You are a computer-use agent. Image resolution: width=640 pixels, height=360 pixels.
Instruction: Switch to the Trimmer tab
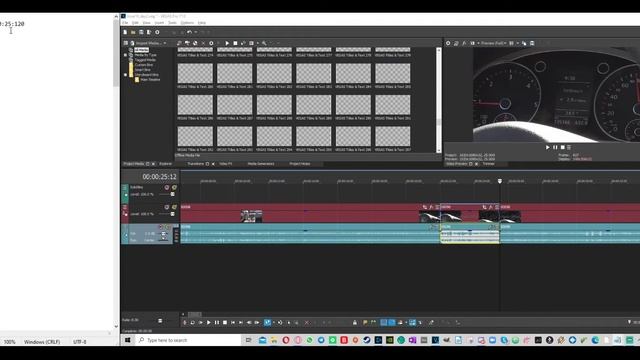point(489,164)
